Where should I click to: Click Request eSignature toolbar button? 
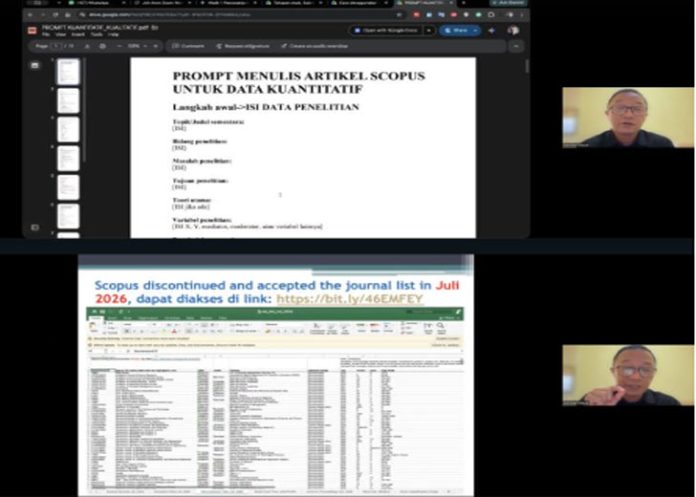click(242, 46)
